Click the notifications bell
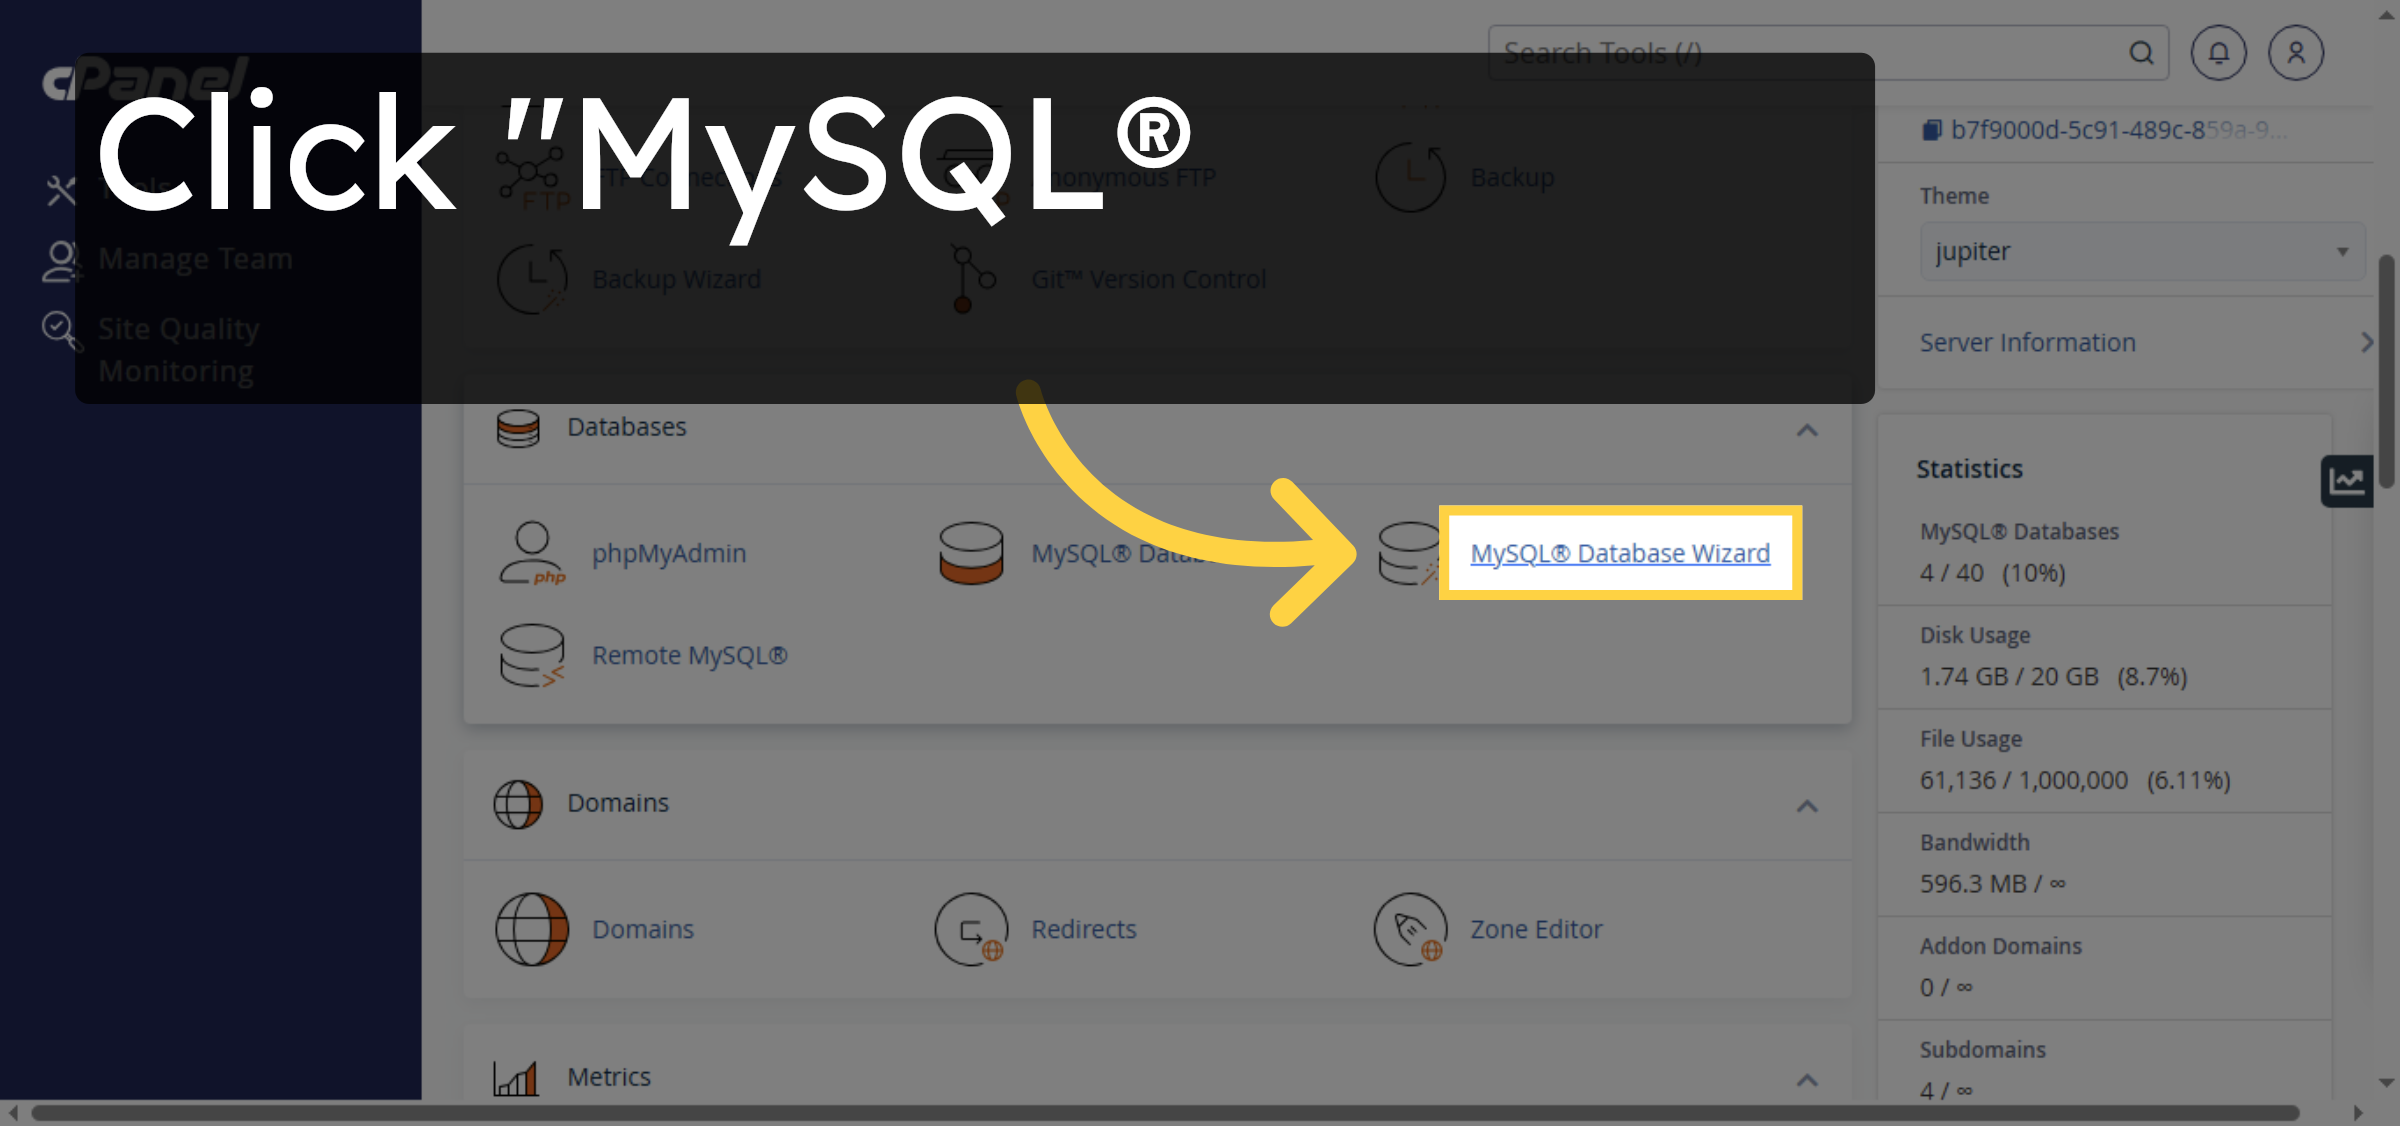 2219,52
